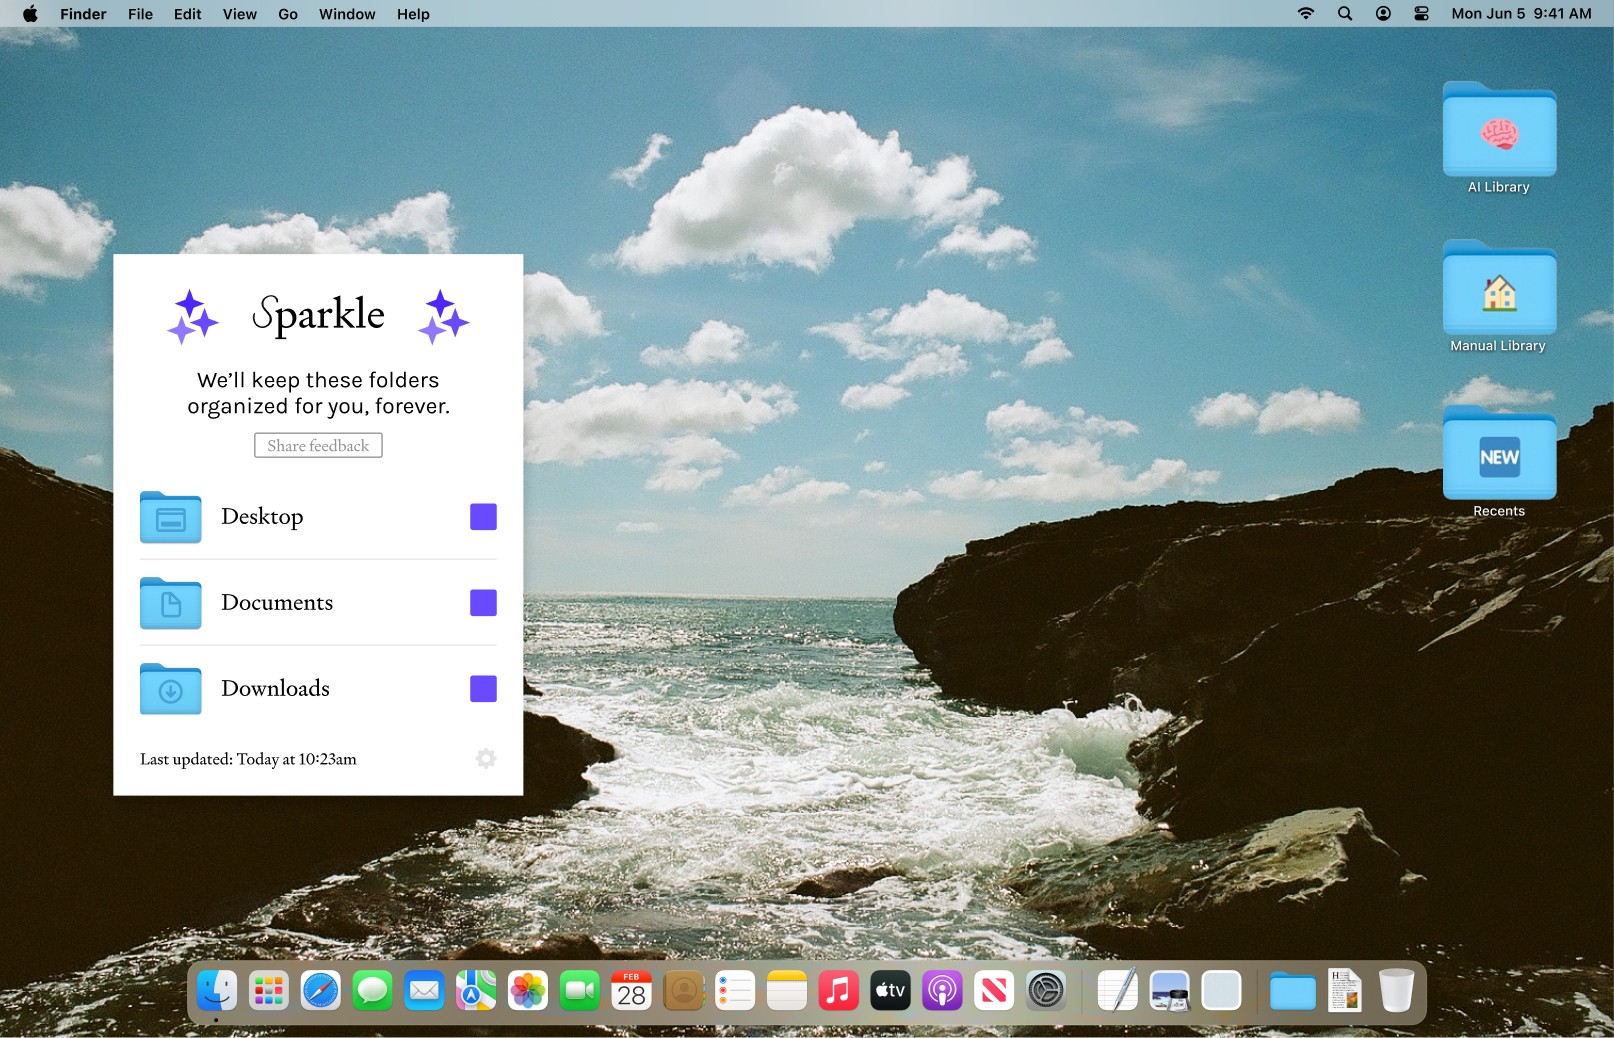
Task: Open the blue folder stack in Dock
Action: click(1293, 992)
